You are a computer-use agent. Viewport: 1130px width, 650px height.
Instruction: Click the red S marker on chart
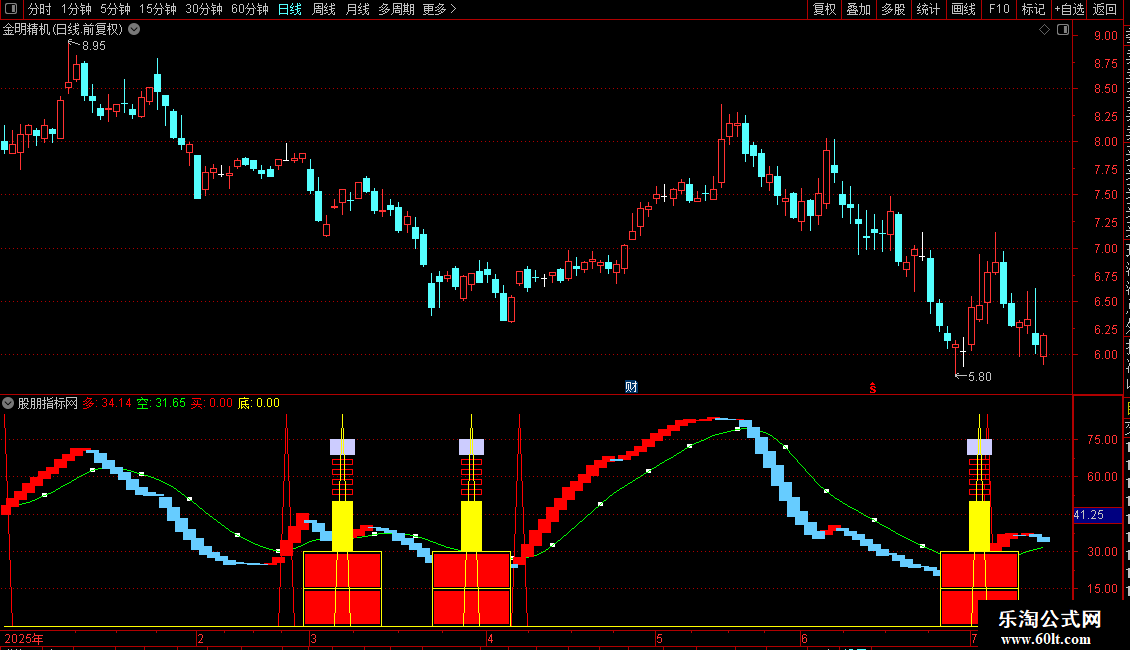[x=873, y=388]
